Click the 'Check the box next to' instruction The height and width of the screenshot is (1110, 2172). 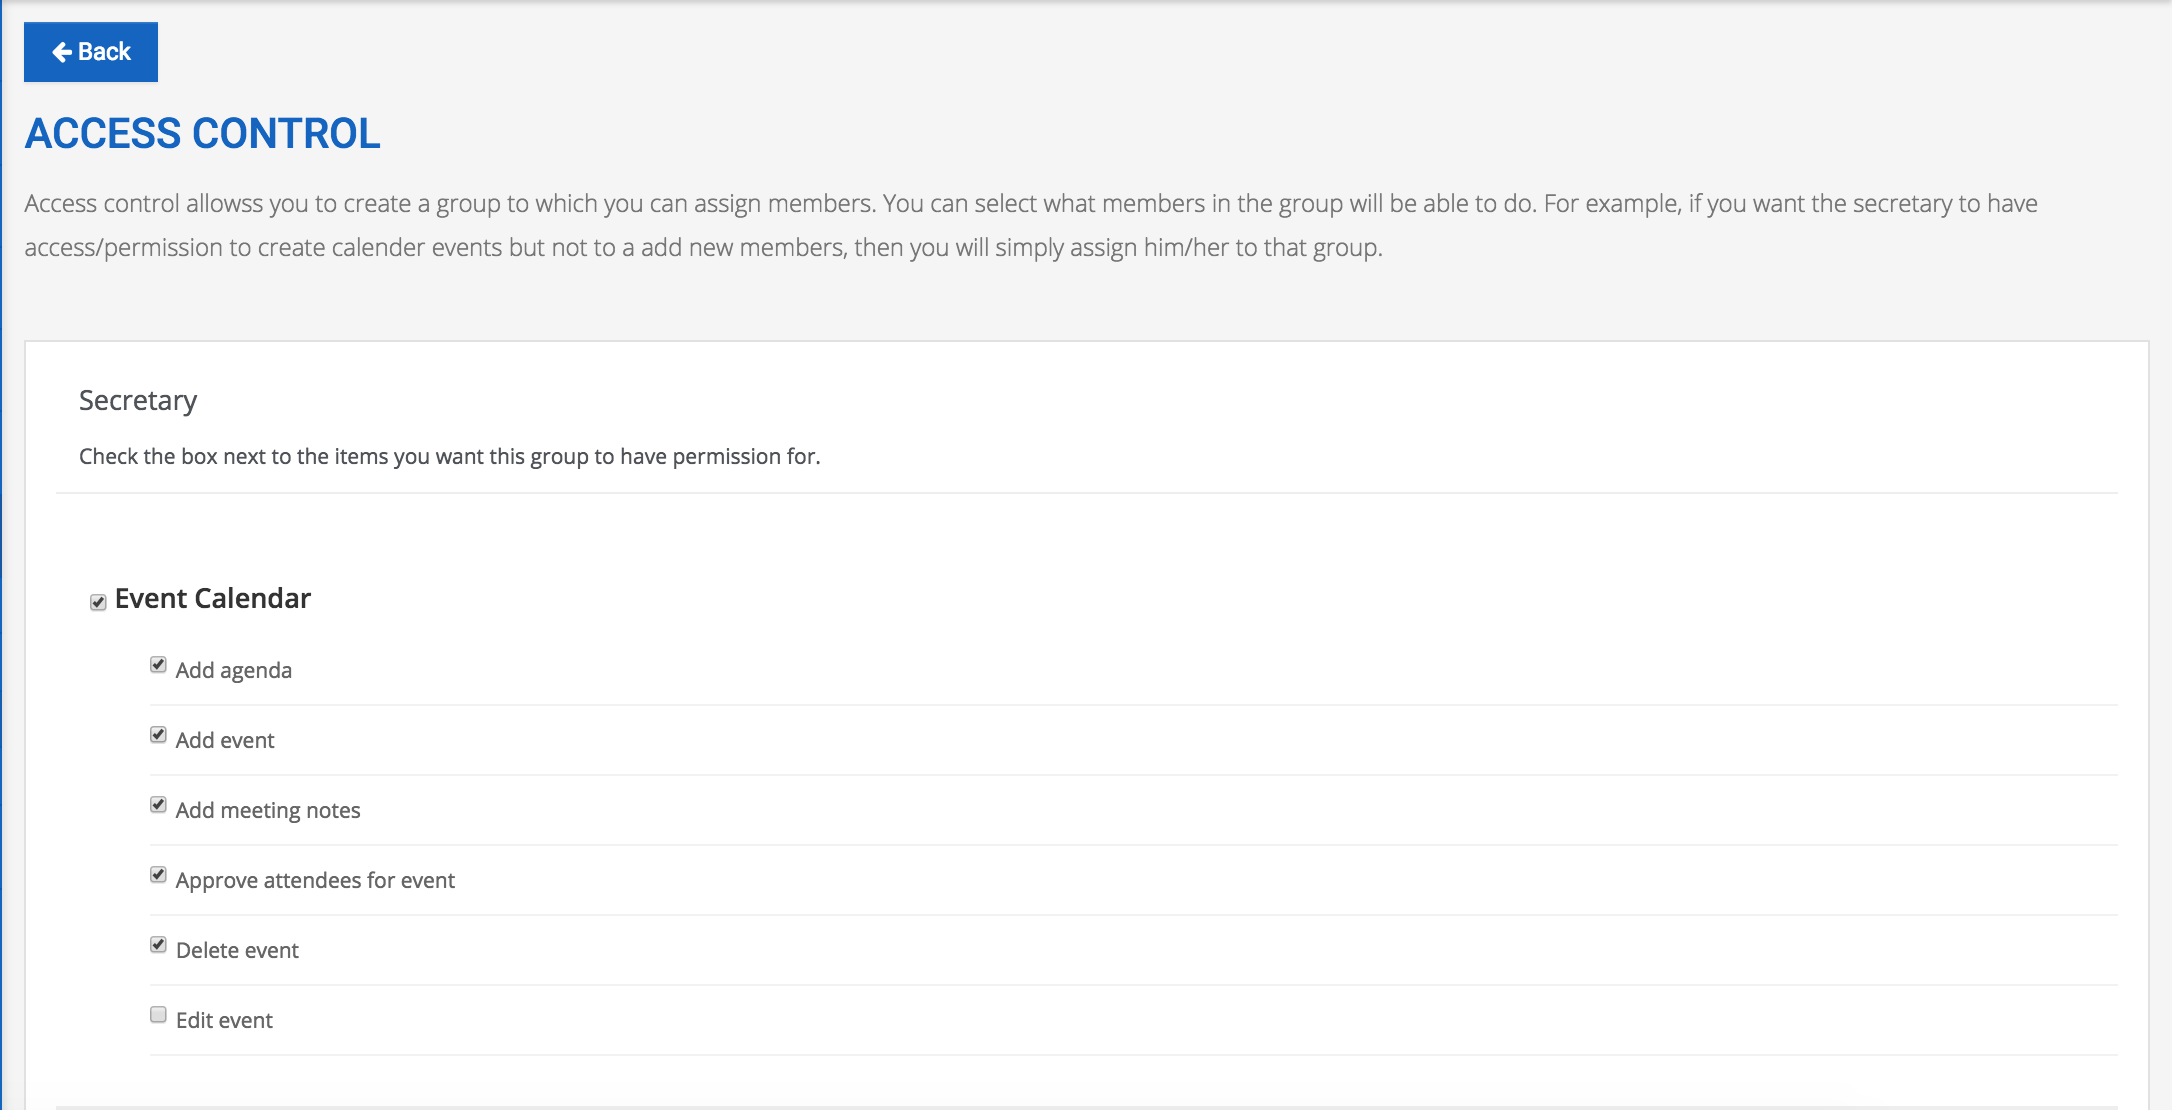coord(450,457)
